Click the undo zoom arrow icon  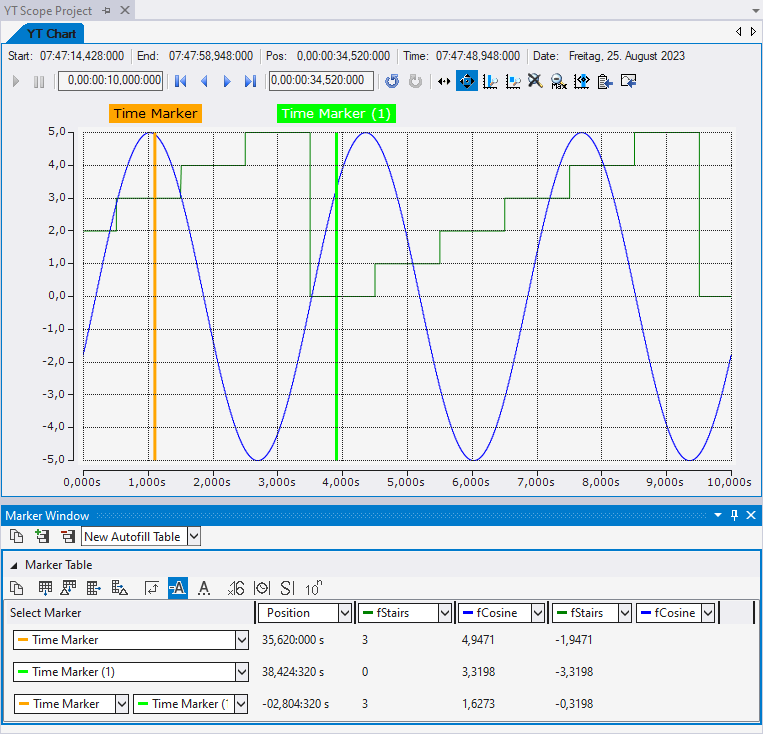392,81
